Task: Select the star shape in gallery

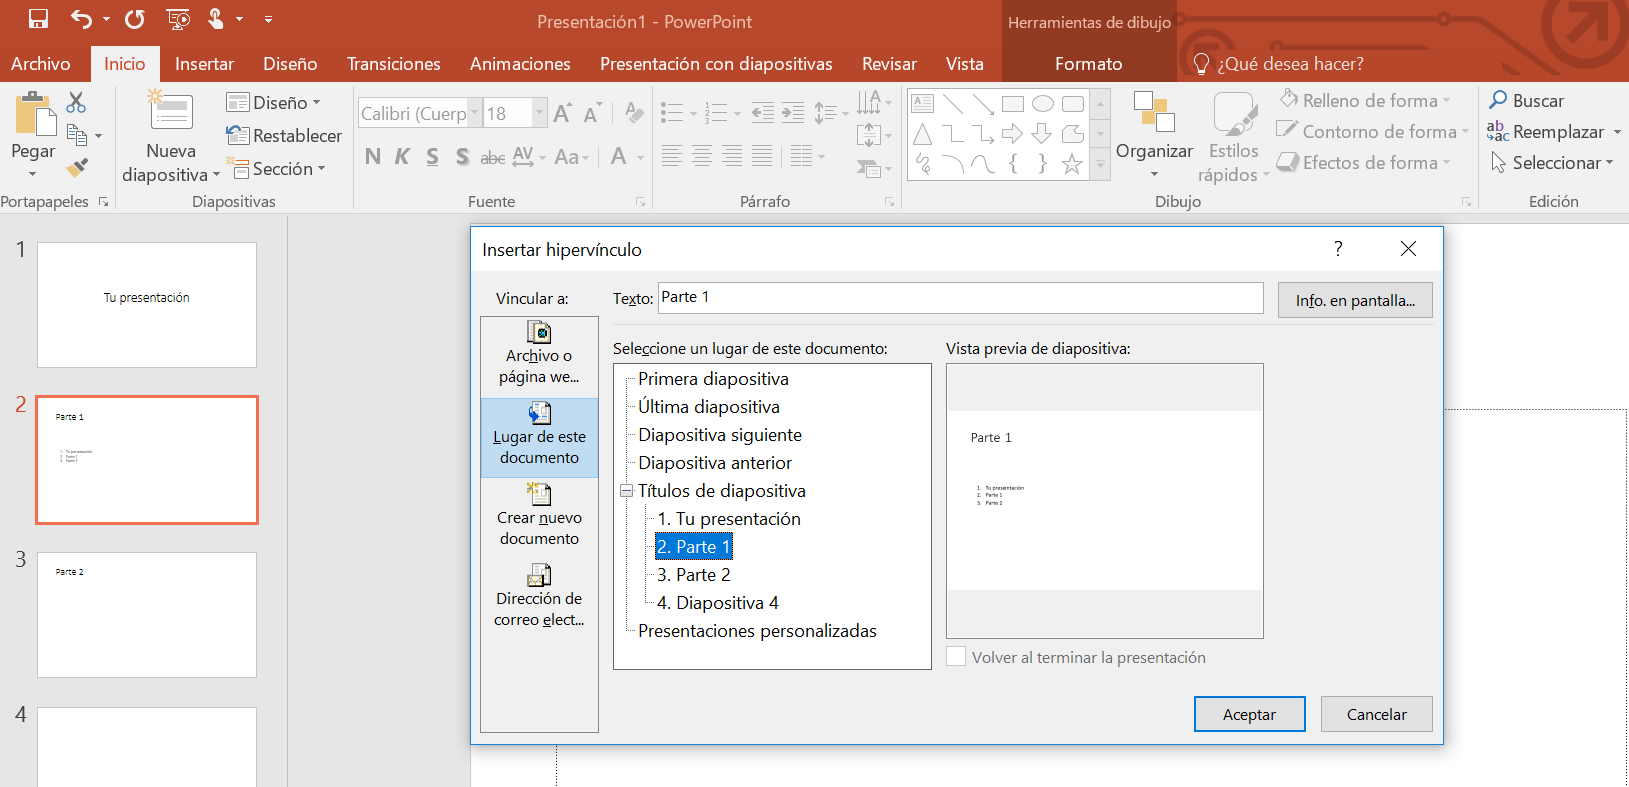Action: [1072, 164]
